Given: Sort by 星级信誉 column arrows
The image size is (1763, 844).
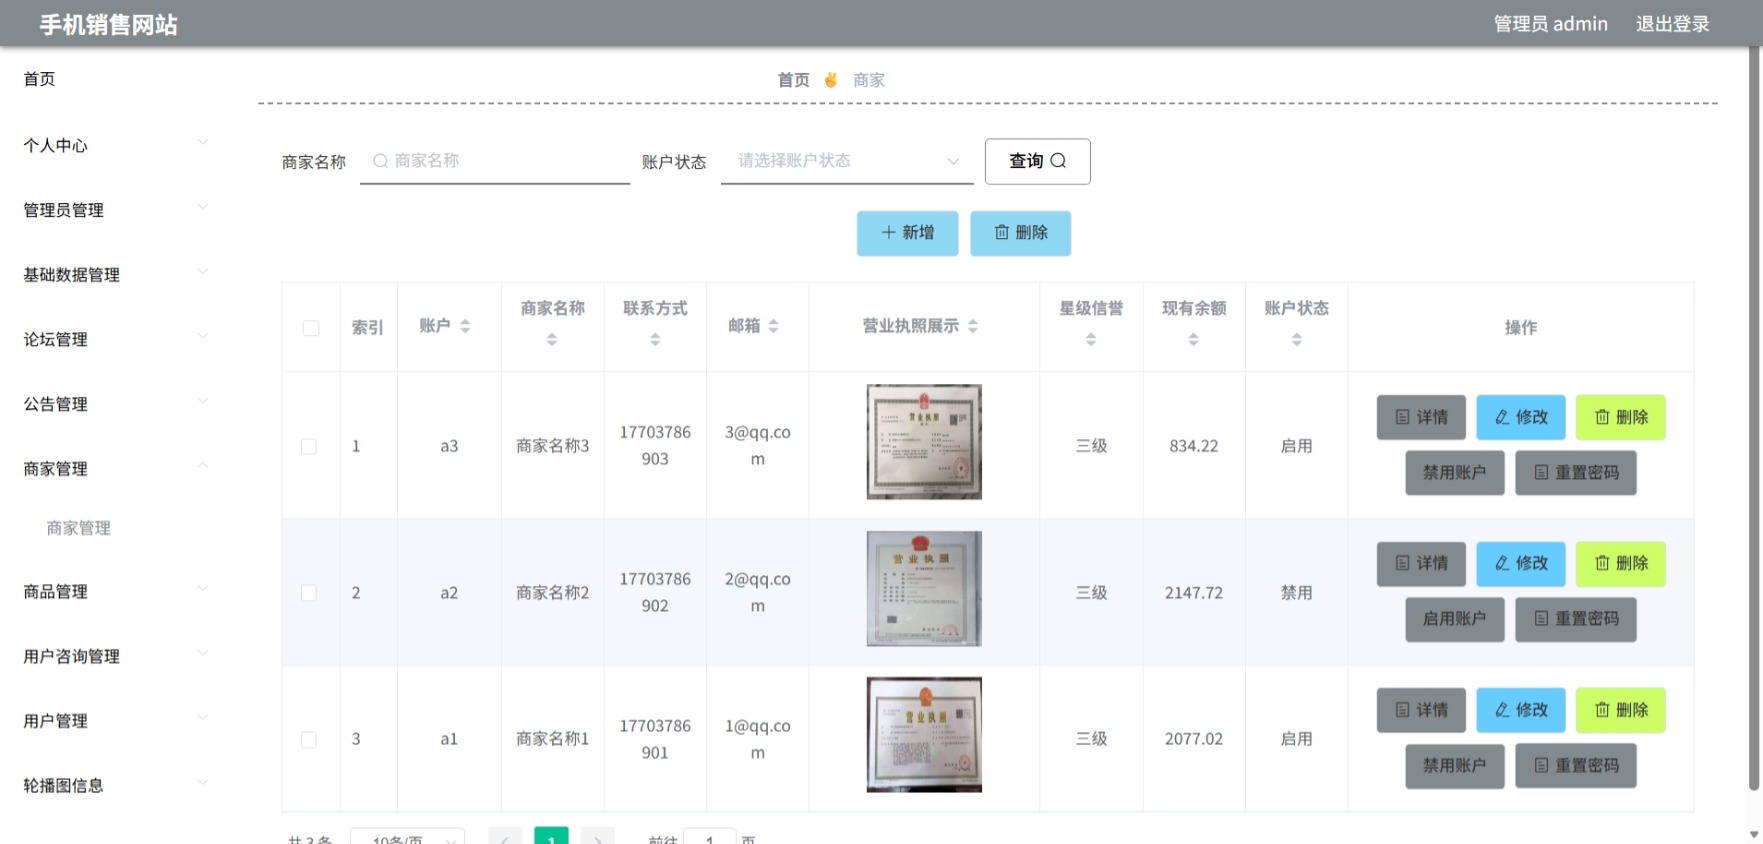Looking at the screenshot, I should point(1091,340).
